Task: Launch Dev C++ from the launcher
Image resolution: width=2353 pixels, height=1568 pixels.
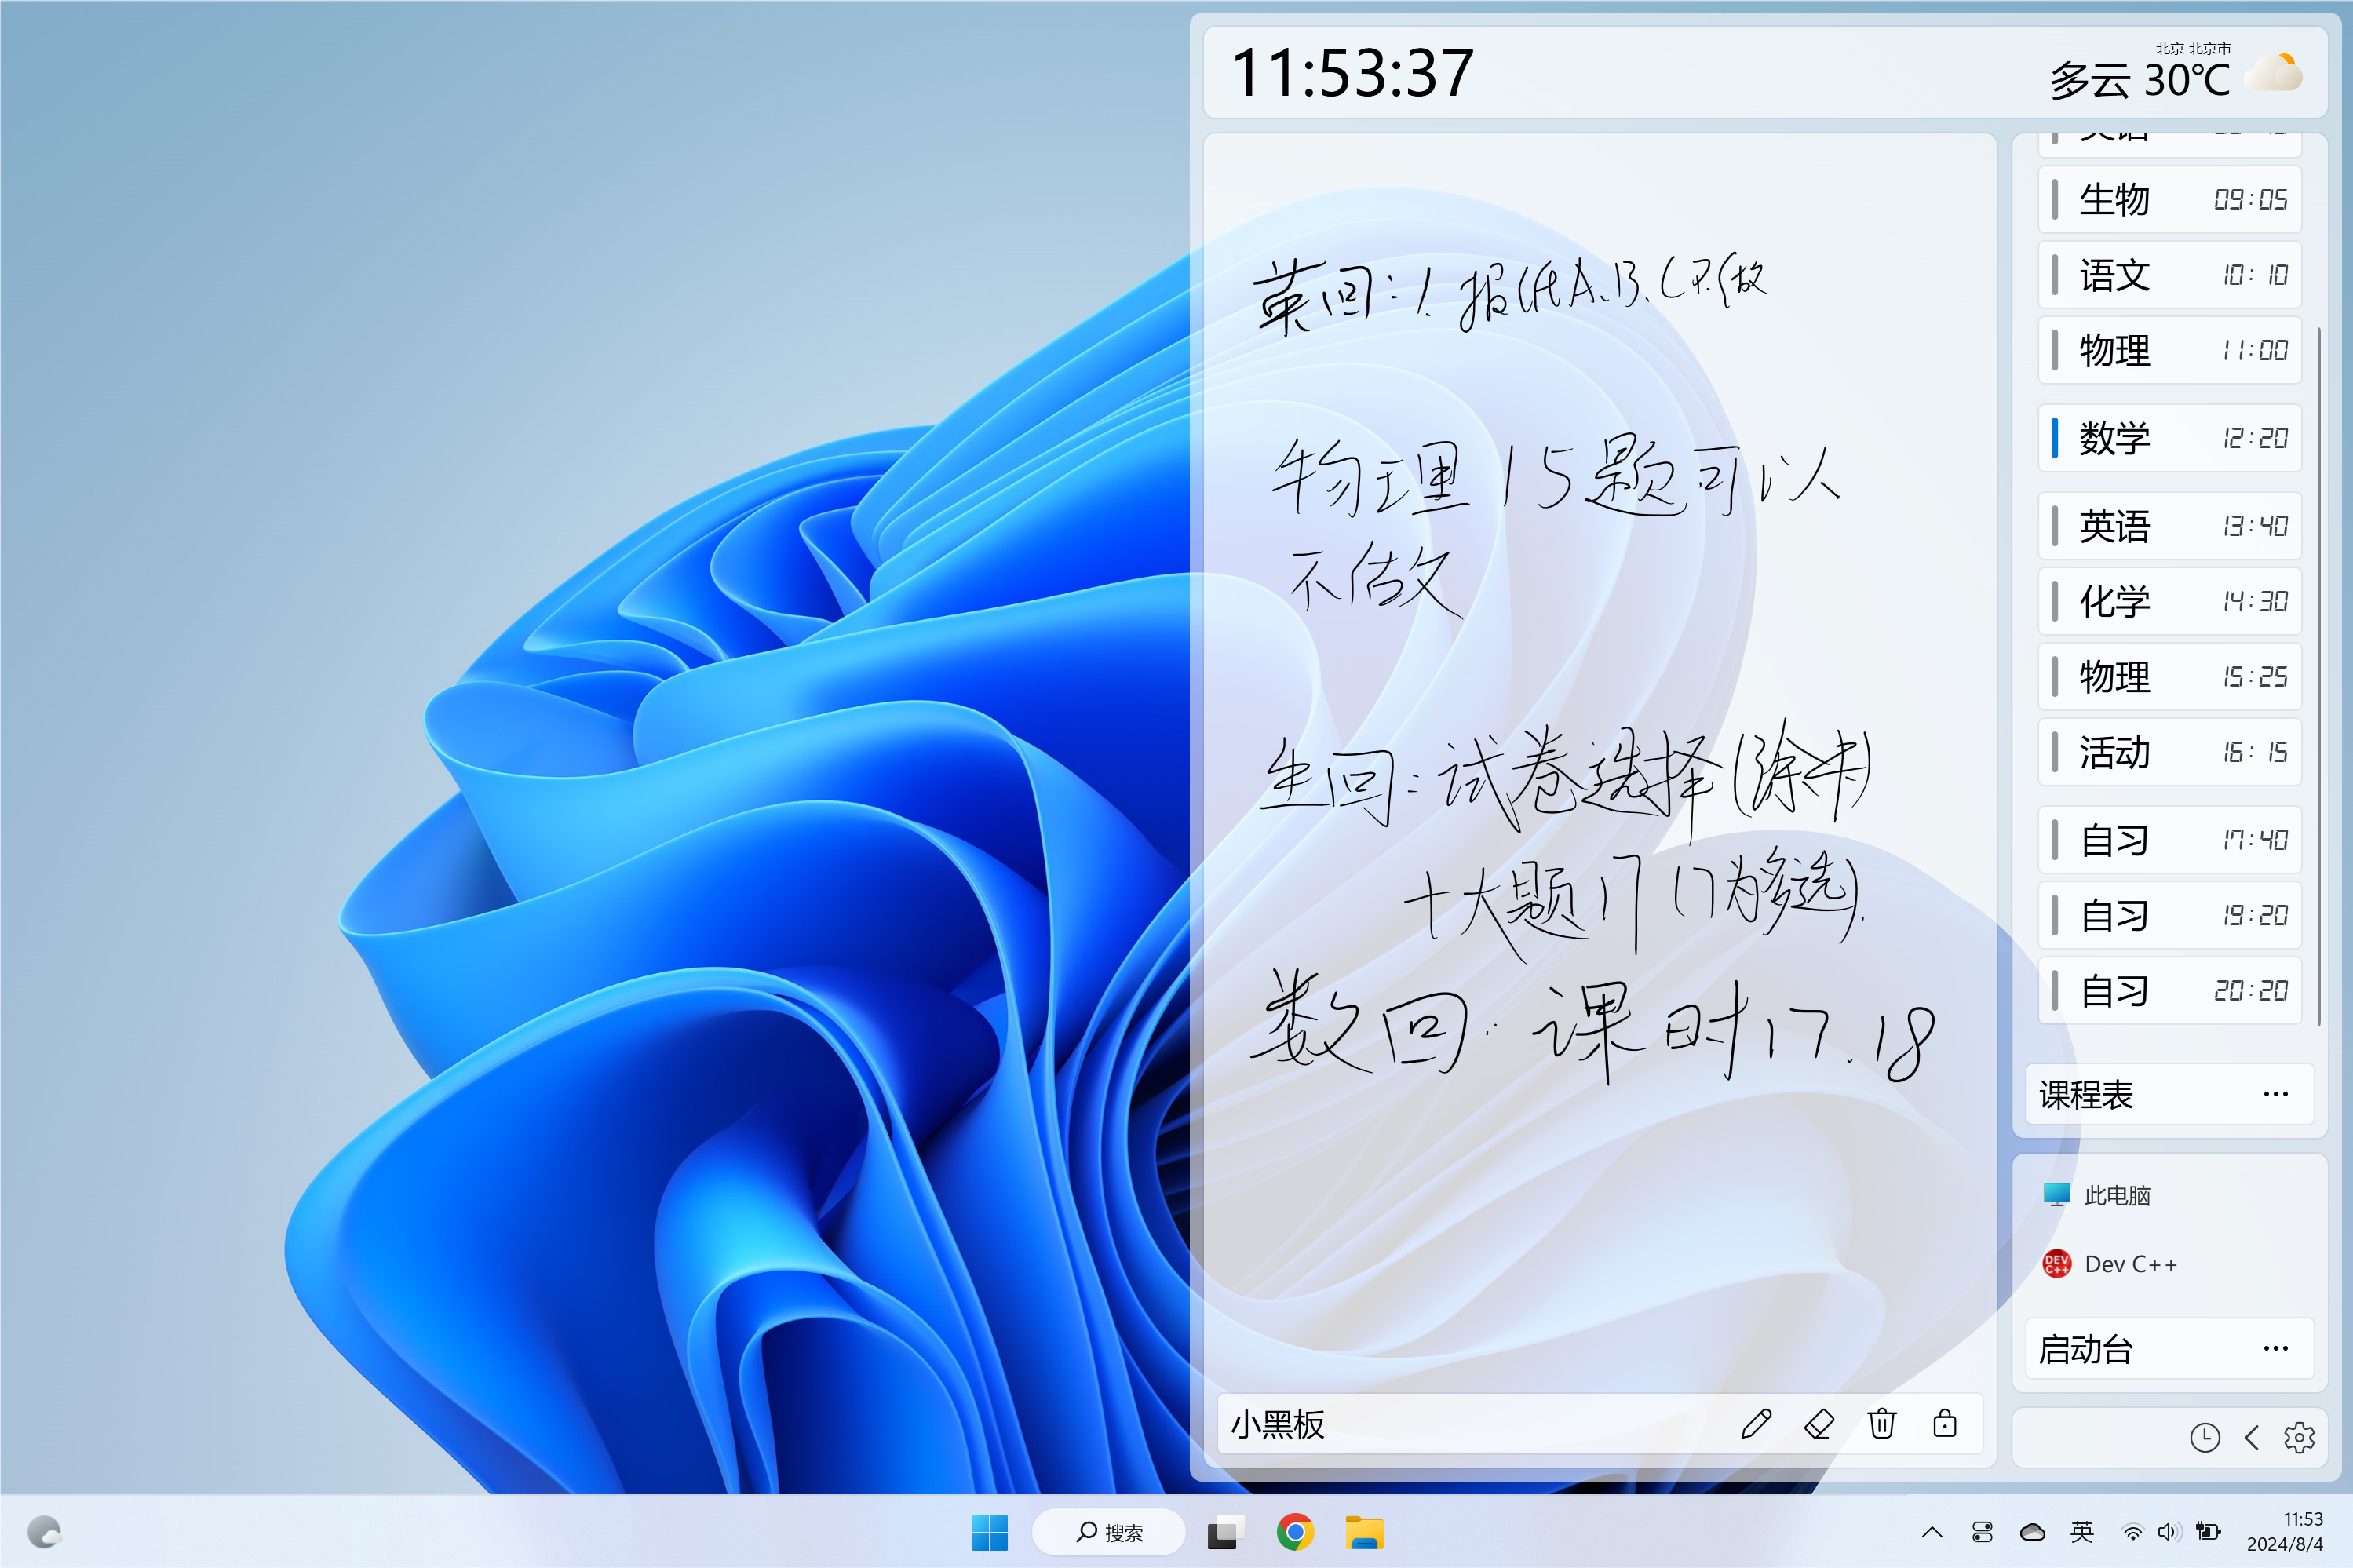Action: pyautogui.click(x=2110, y=1264)
